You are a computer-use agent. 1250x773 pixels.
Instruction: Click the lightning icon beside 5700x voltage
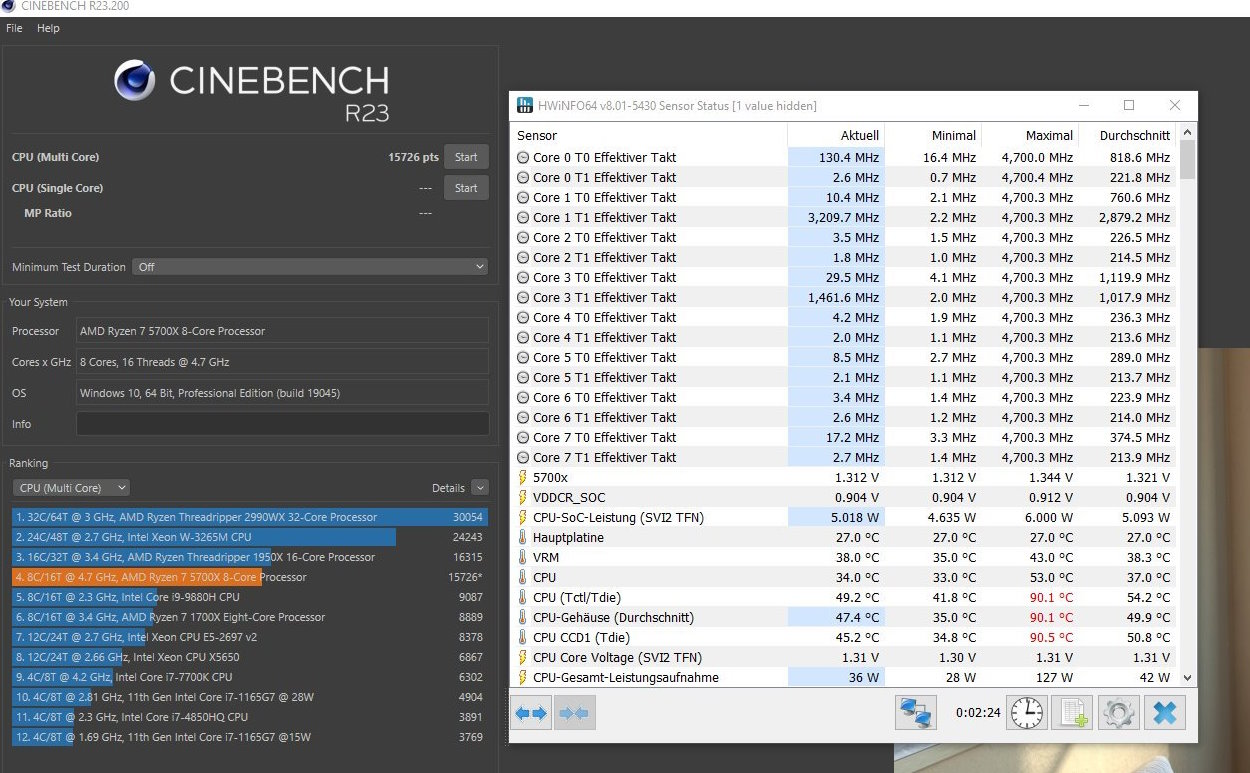522,477
